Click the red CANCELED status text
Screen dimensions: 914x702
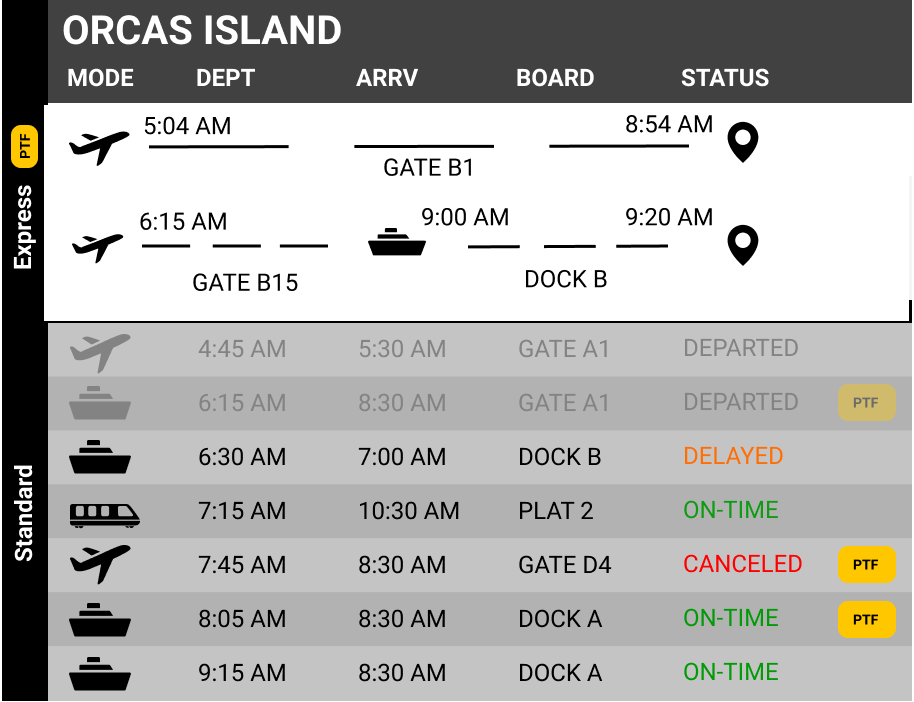pos(743,564)
